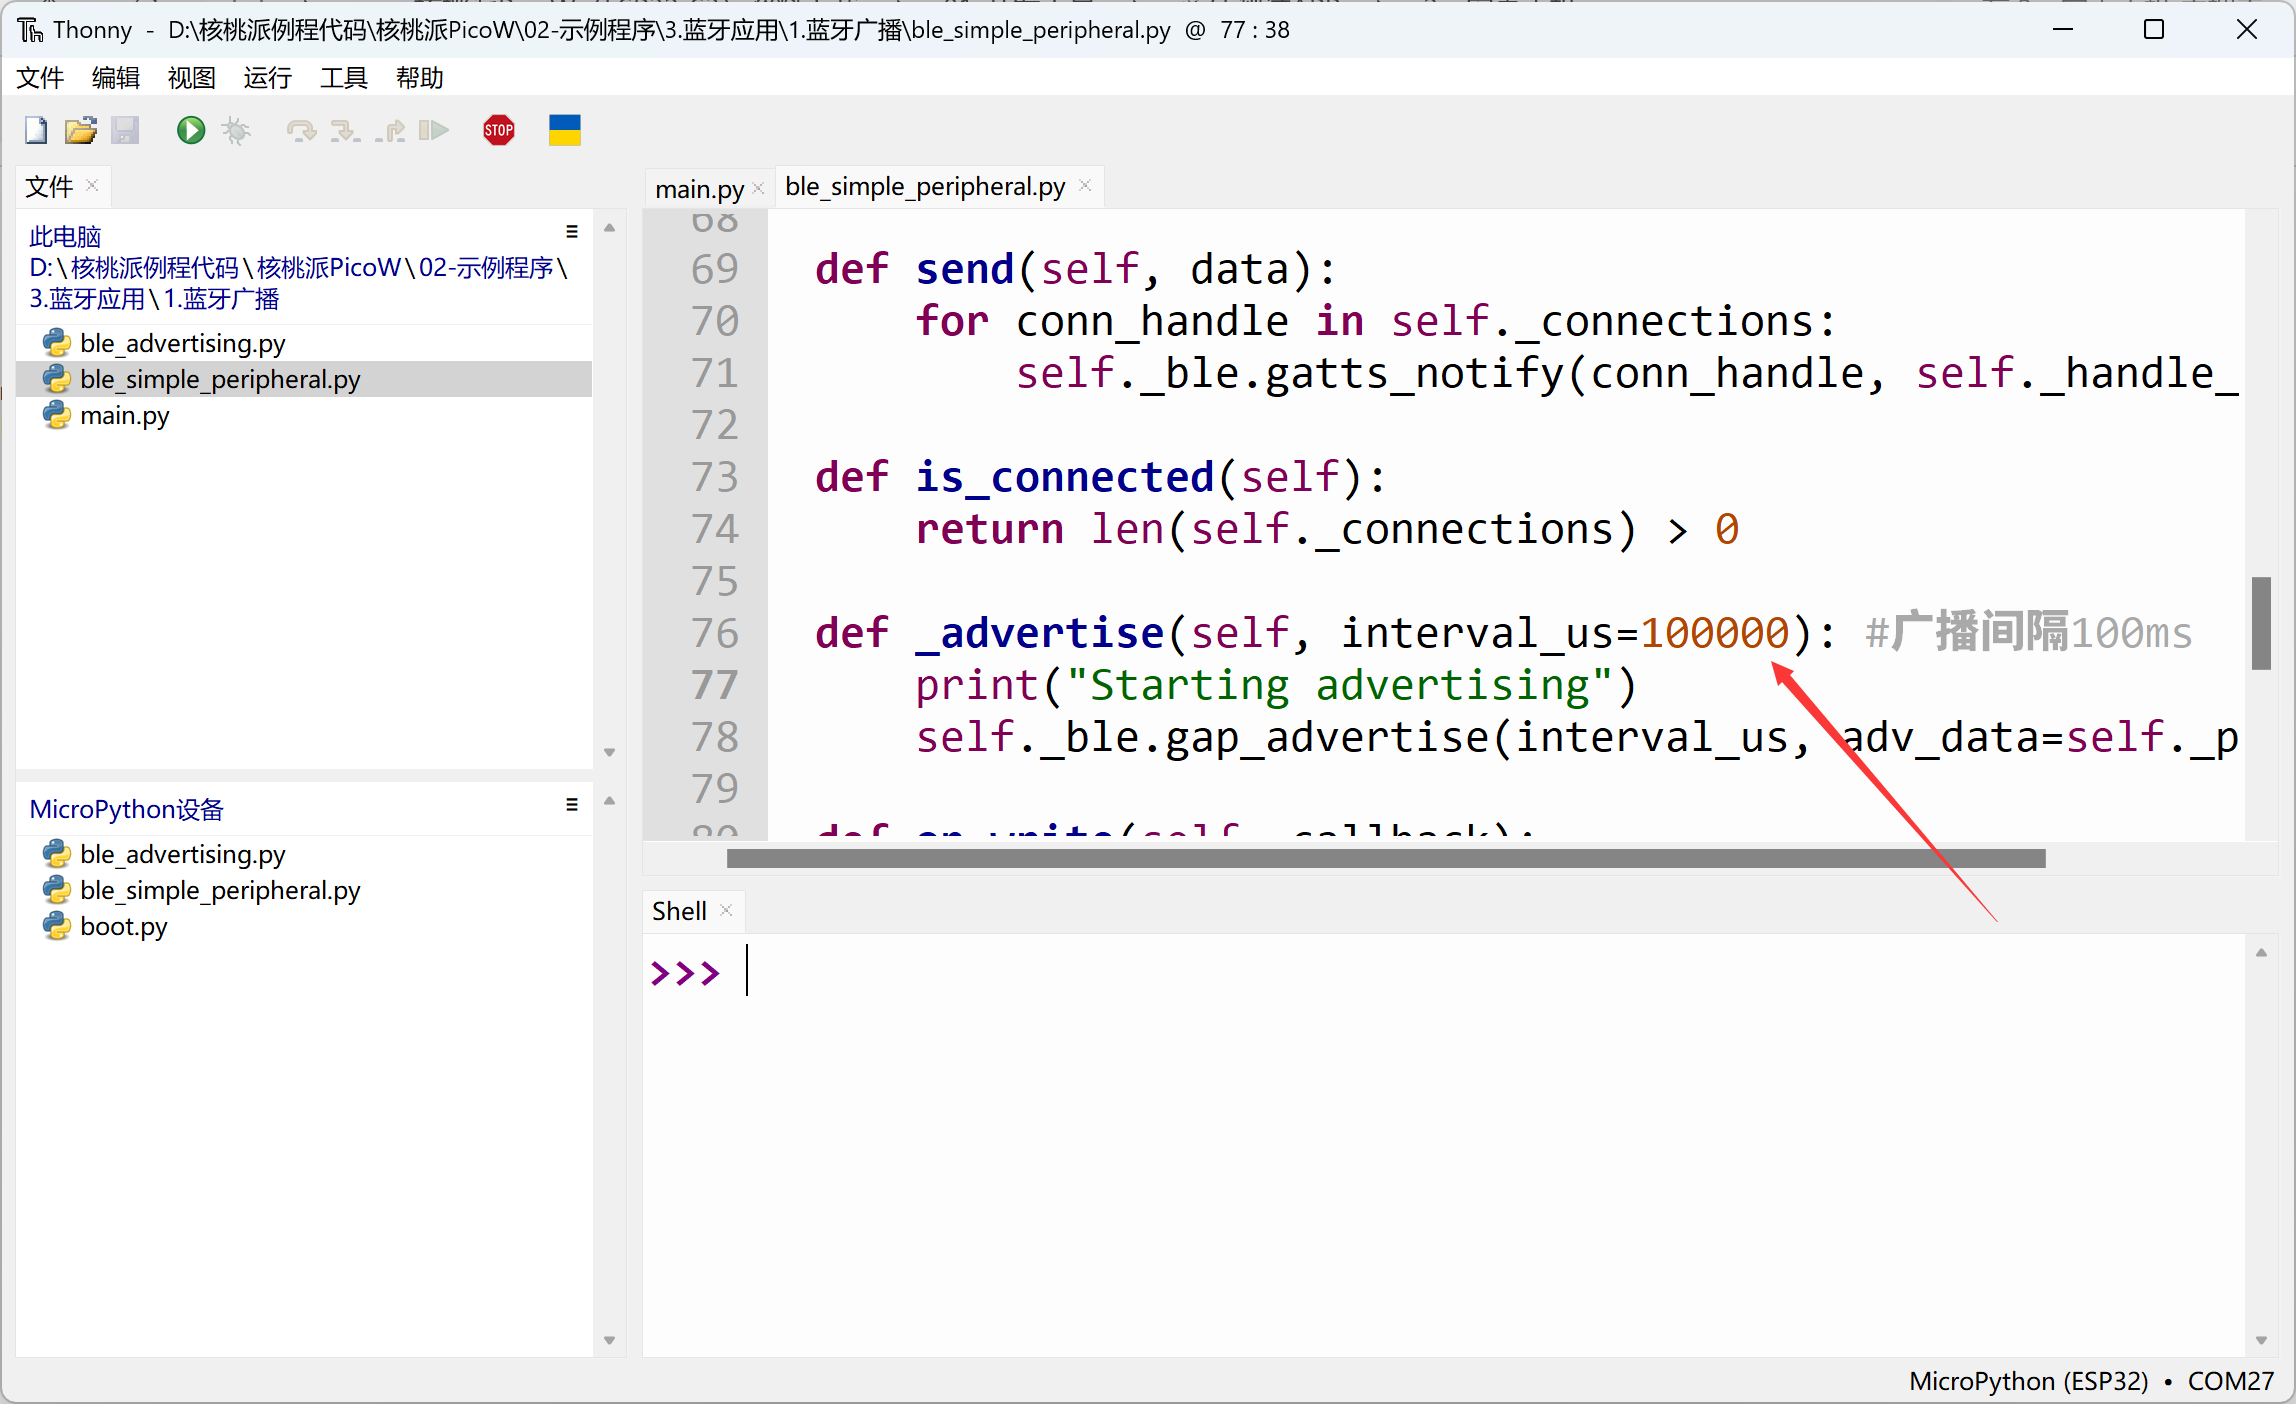Run current script with green play button

click(x=190, y=130)
